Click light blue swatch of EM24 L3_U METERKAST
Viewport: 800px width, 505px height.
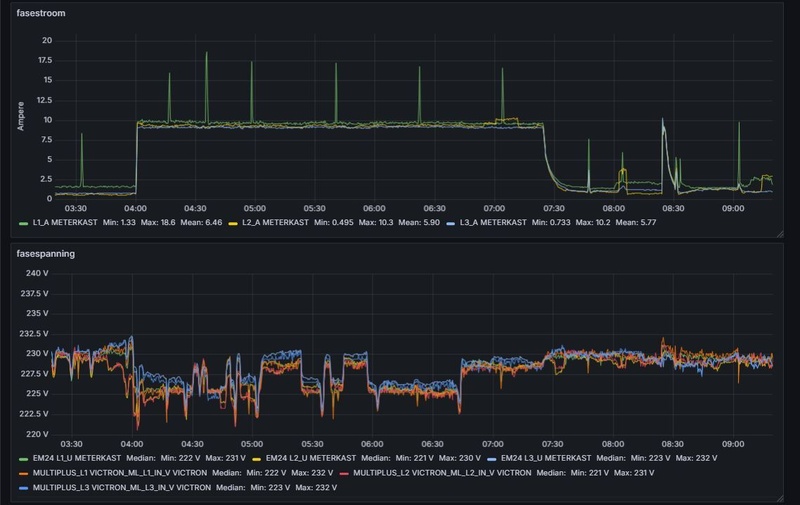click(x=492, y=459)
